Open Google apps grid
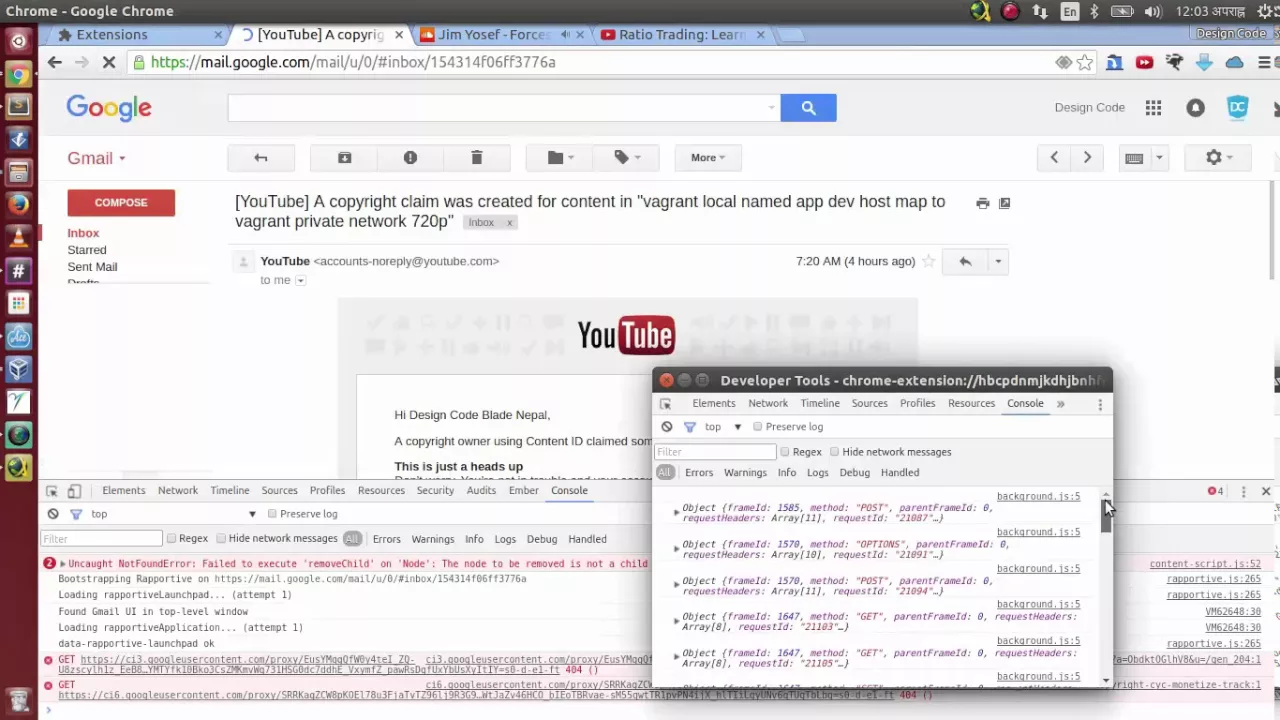Screen dimensions: 1280x720 pos(1153,108)
